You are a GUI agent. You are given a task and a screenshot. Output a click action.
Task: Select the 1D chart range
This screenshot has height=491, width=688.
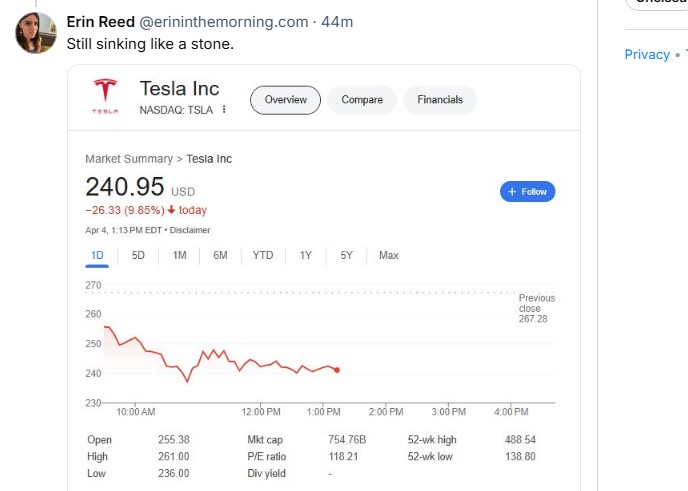(97, 255)
